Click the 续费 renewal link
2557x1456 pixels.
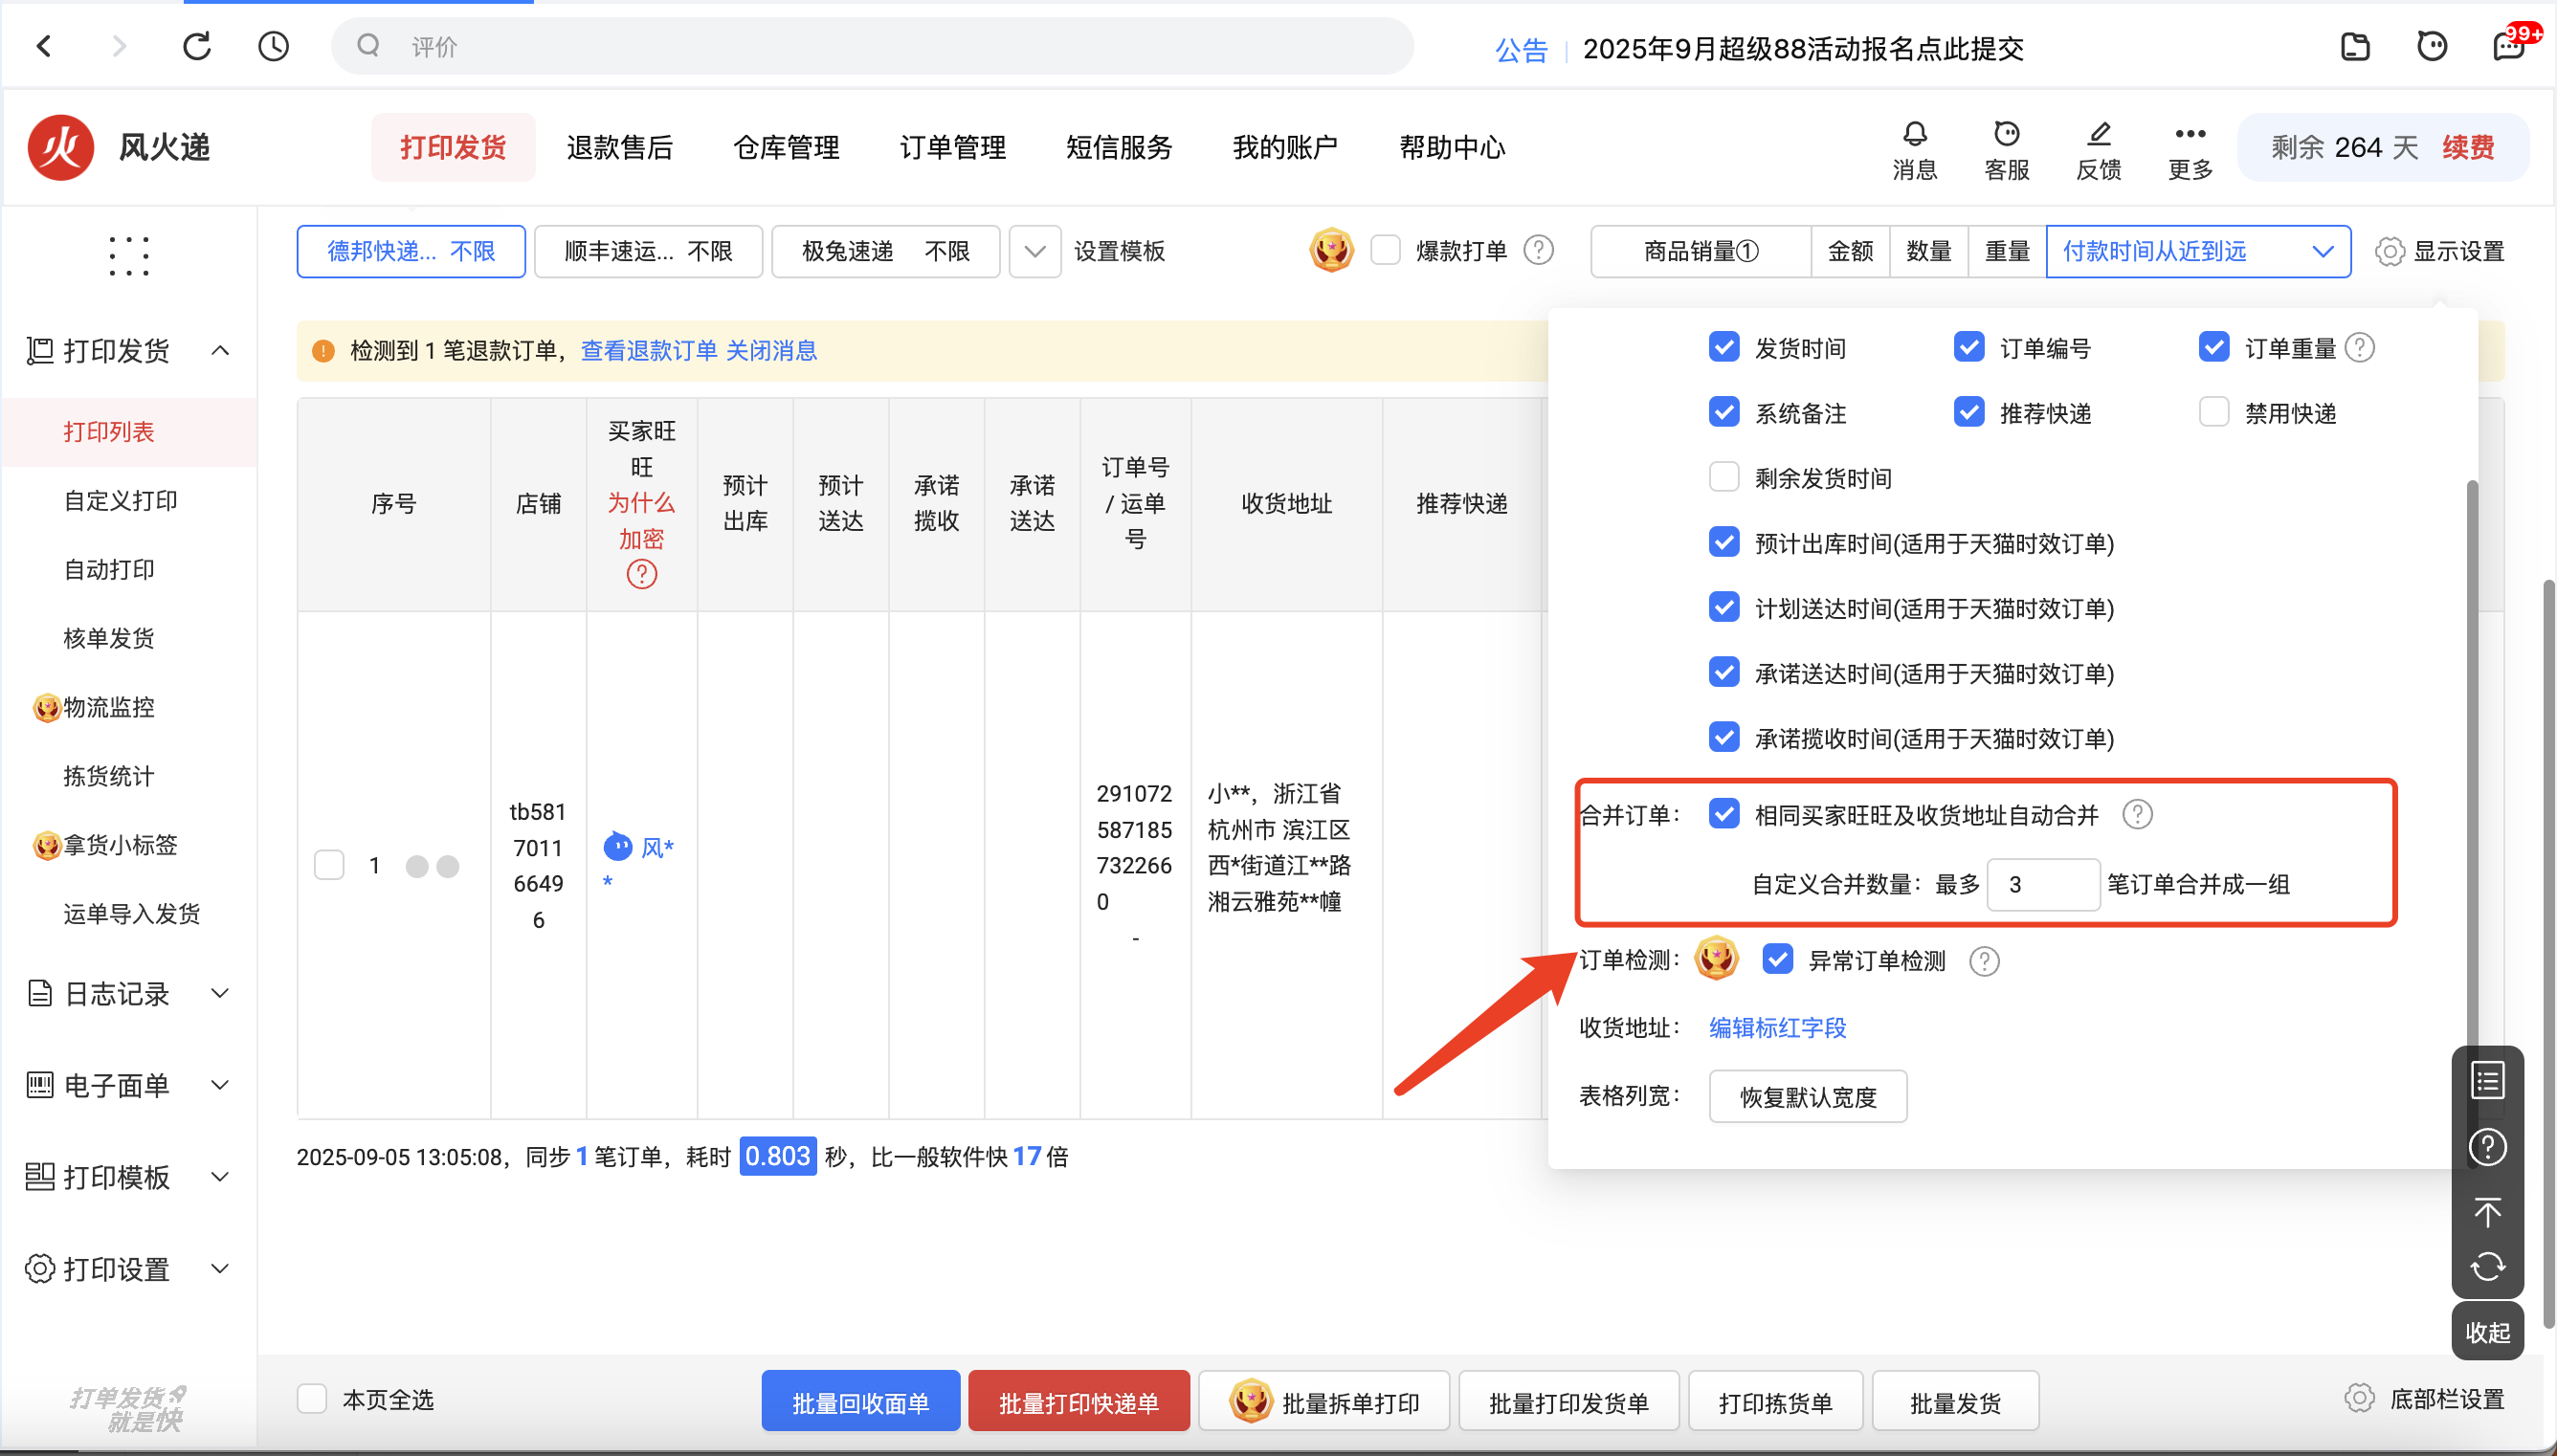[x=2468, y=147]
